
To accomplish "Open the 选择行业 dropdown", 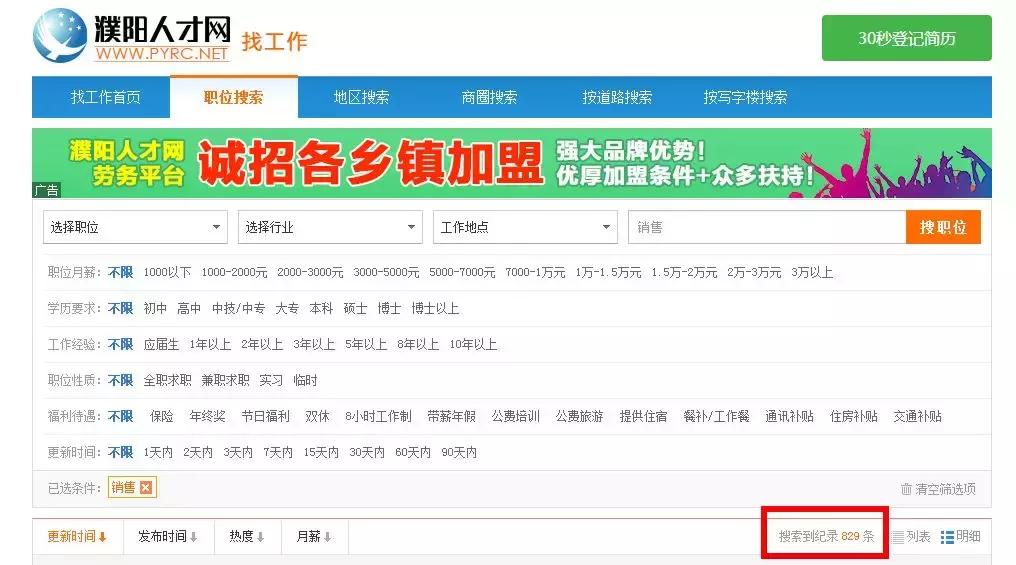I will pyautogui.click(x=330, y=227).
